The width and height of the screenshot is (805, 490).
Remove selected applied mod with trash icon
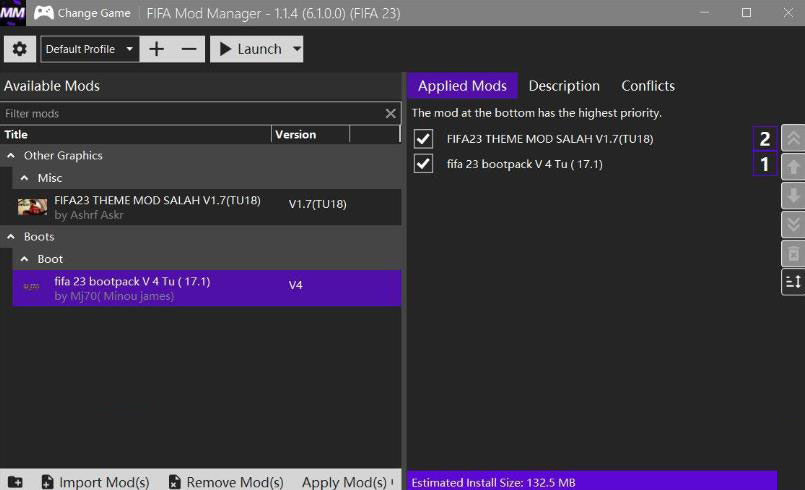[x=793, y=253]
